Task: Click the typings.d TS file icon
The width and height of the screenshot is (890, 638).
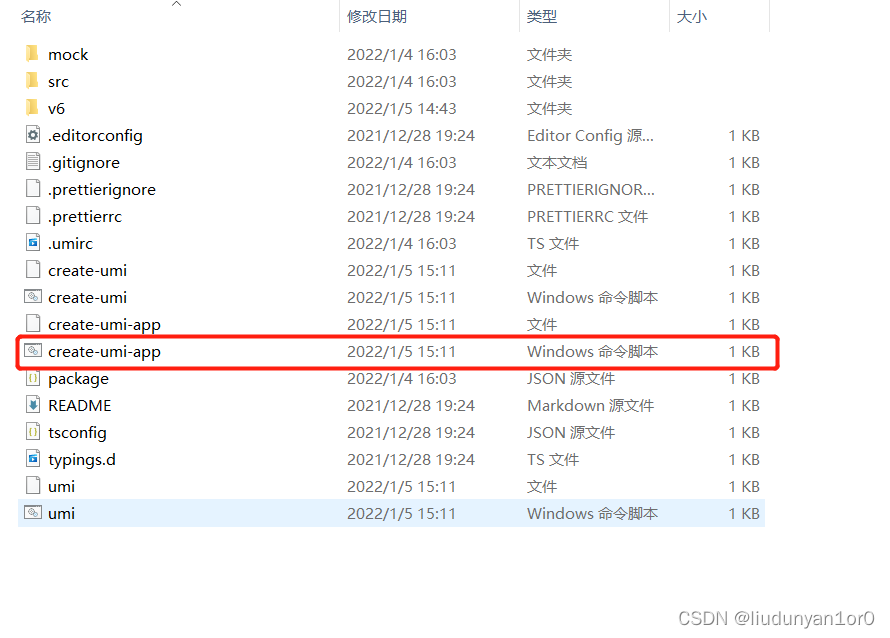Action: 33,459
